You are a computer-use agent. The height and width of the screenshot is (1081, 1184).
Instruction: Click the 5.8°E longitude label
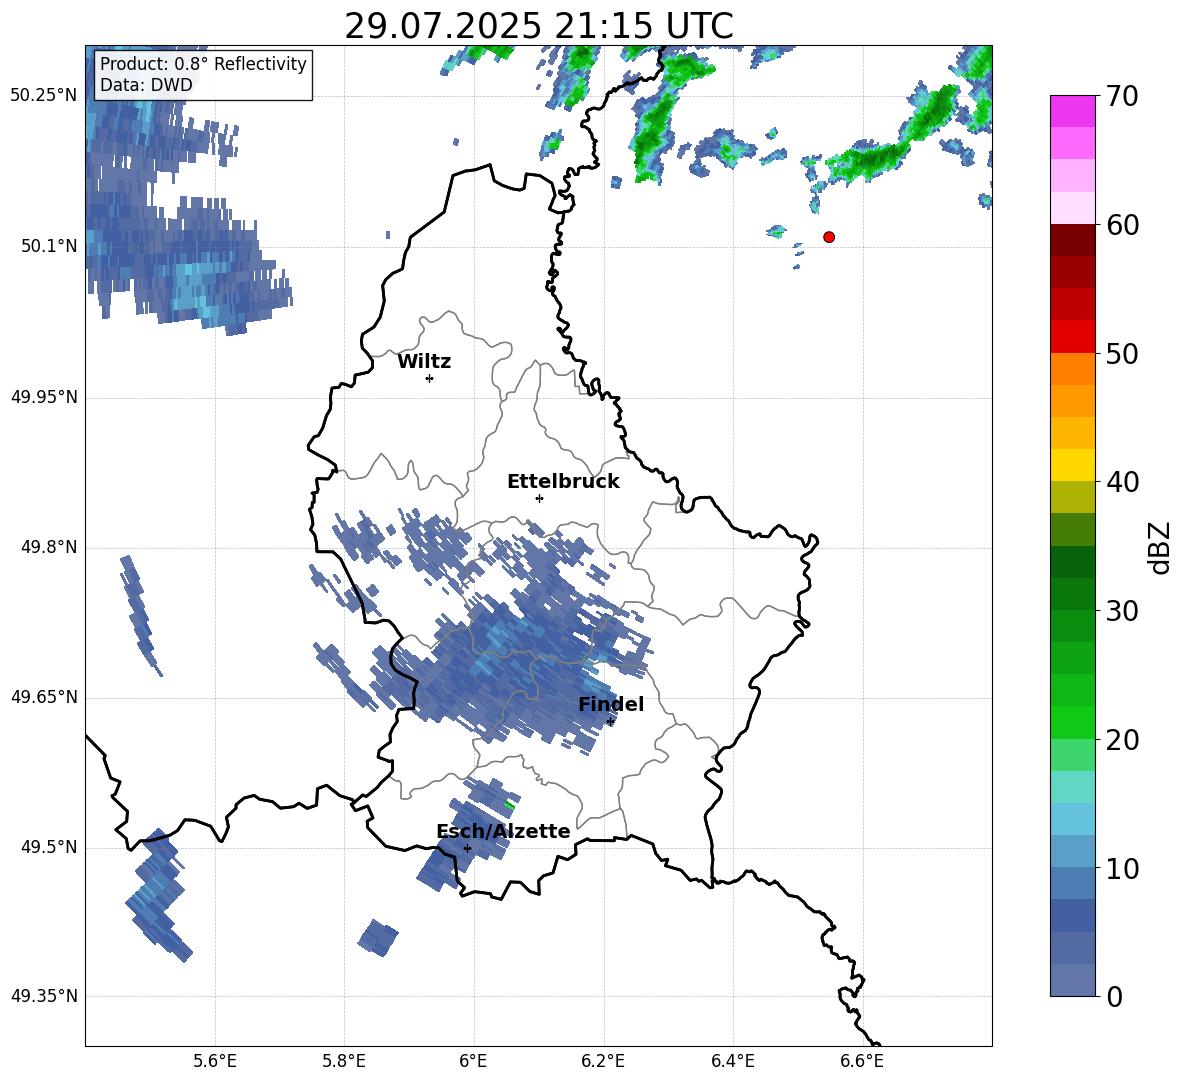coord(344,1061)
